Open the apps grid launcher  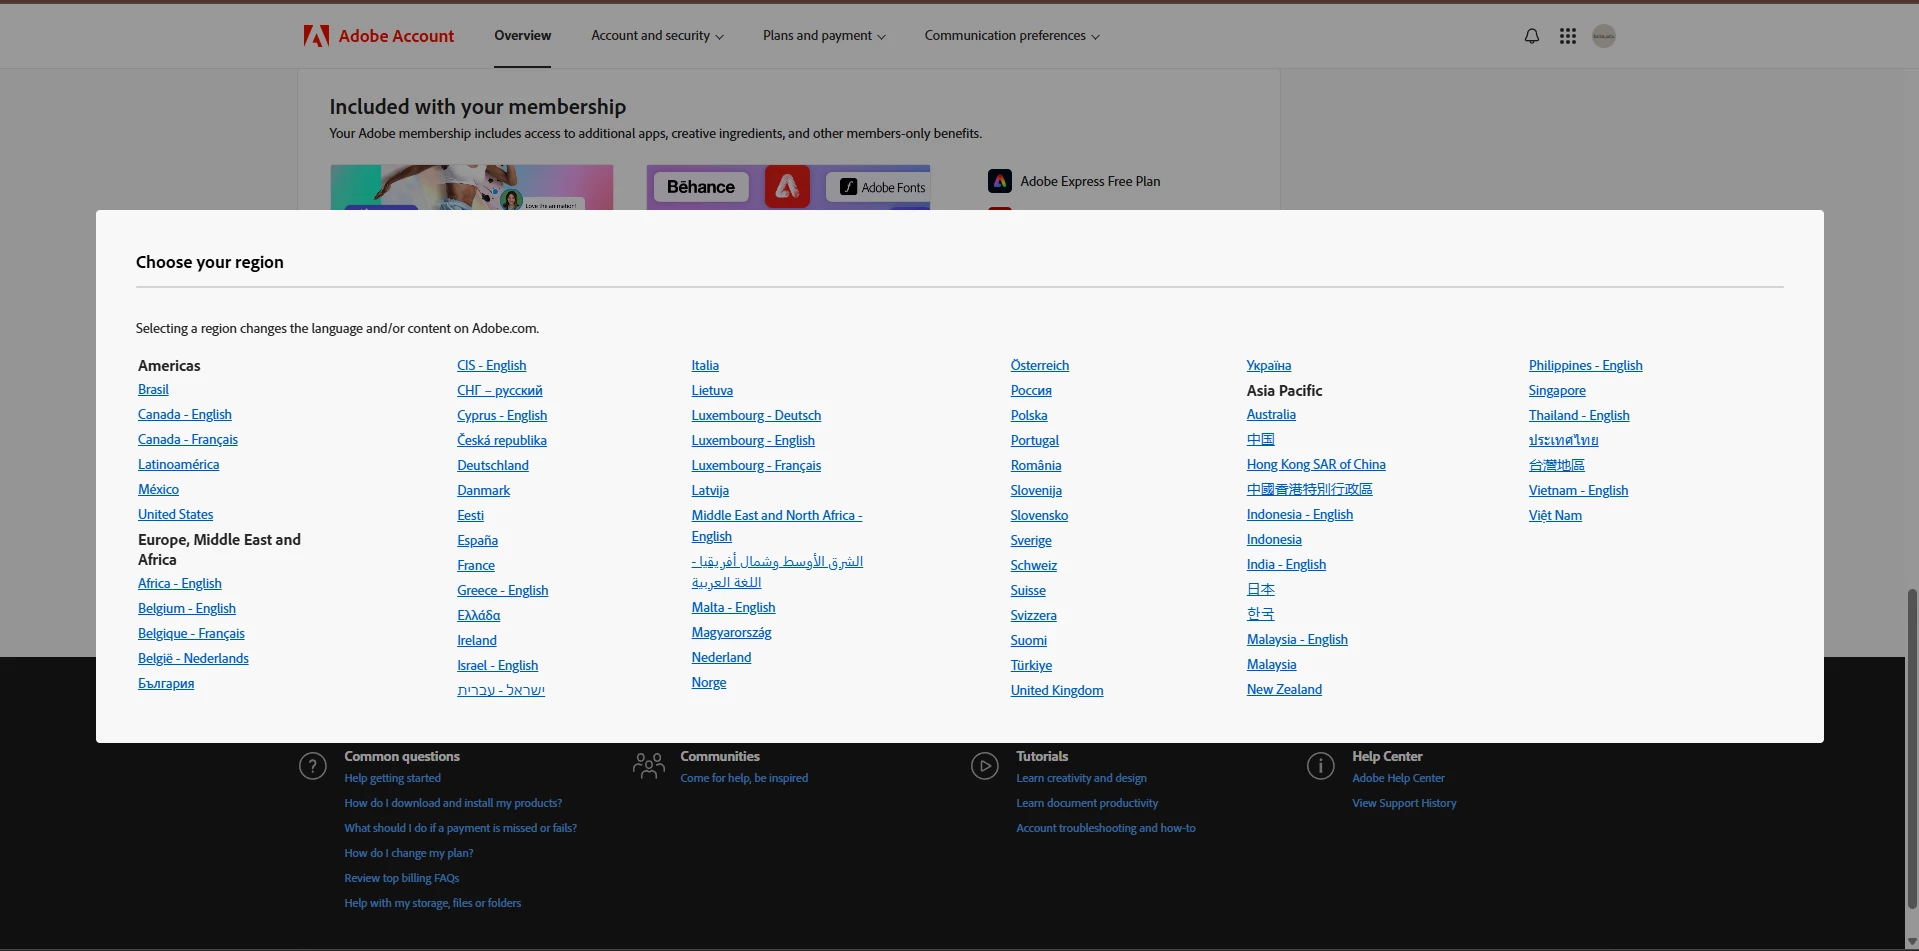click(1567, 36)
